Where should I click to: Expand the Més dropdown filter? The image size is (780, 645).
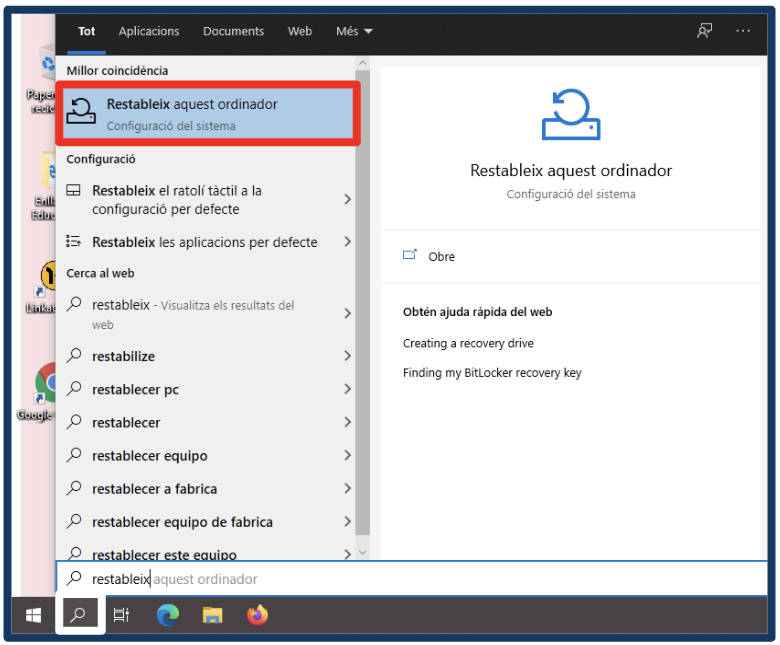(x=354, y=31)
